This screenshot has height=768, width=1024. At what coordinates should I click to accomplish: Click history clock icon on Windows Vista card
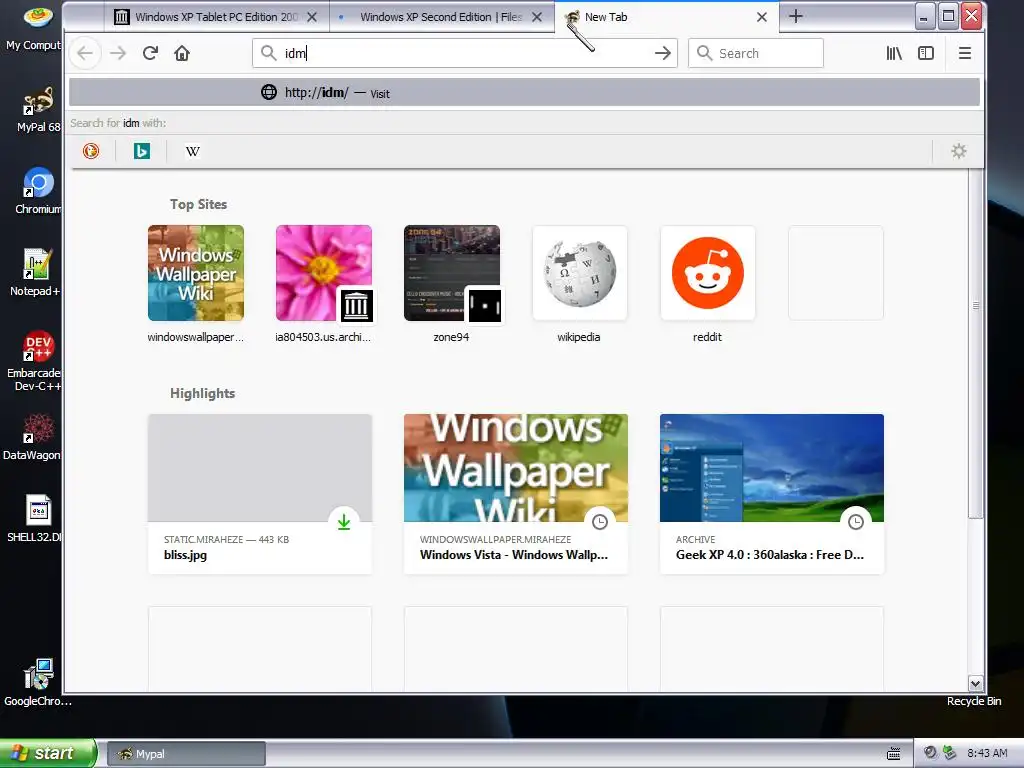click(x=600, y=522)
